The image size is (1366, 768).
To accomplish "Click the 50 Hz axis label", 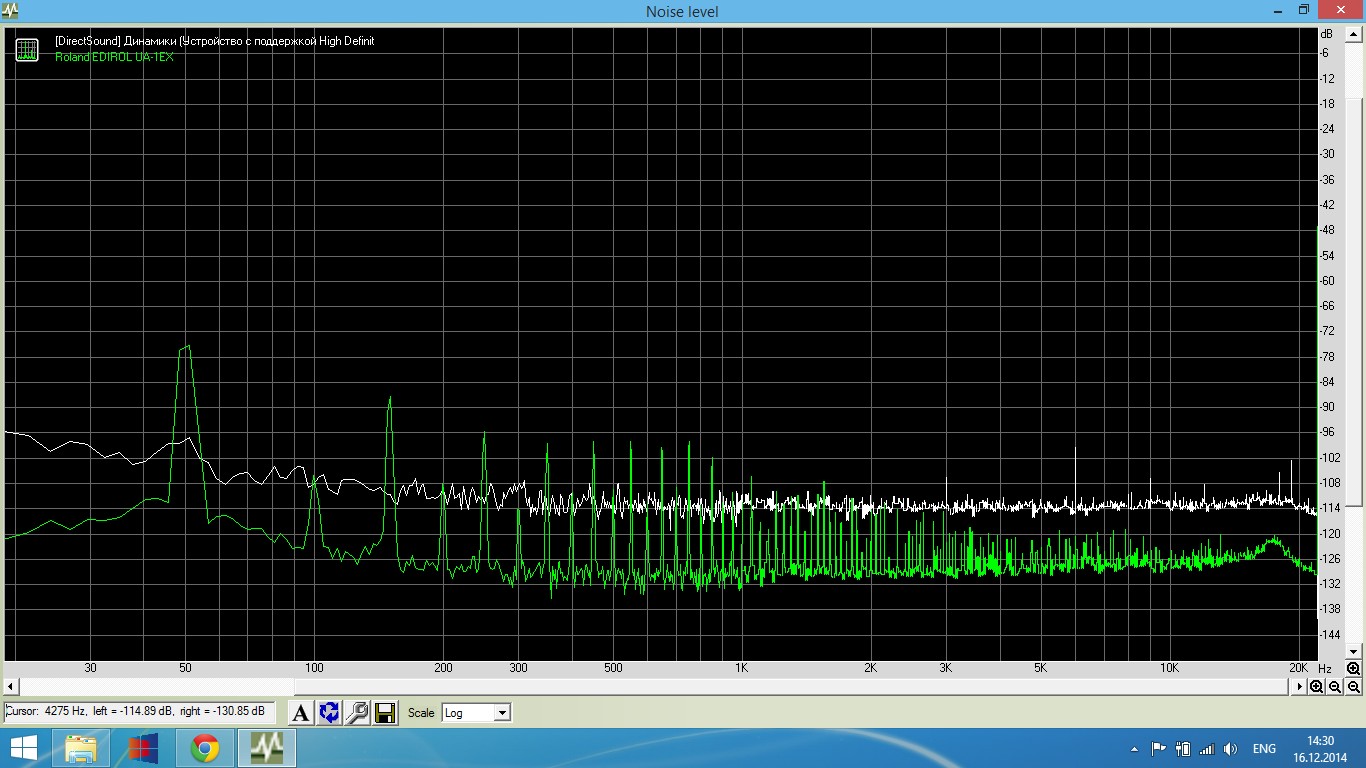I will pyautogui.click(x=185, y=668).
